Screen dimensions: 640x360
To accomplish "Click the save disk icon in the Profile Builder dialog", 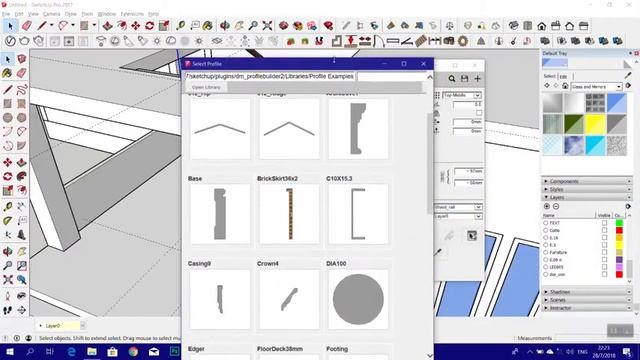I will (x=464, y=78).
